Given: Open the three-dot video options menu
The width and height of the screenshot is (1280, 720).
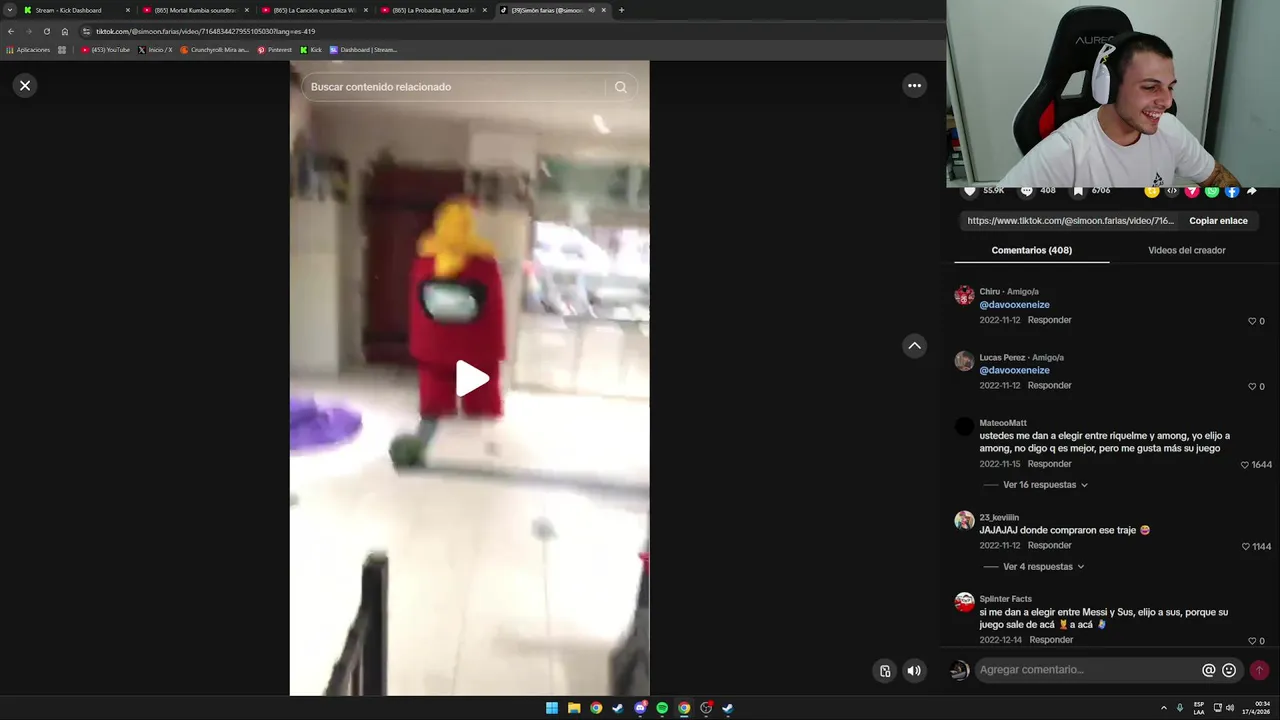Looking at the screenshot, I should pyautogui.click(x=914, y=86).
